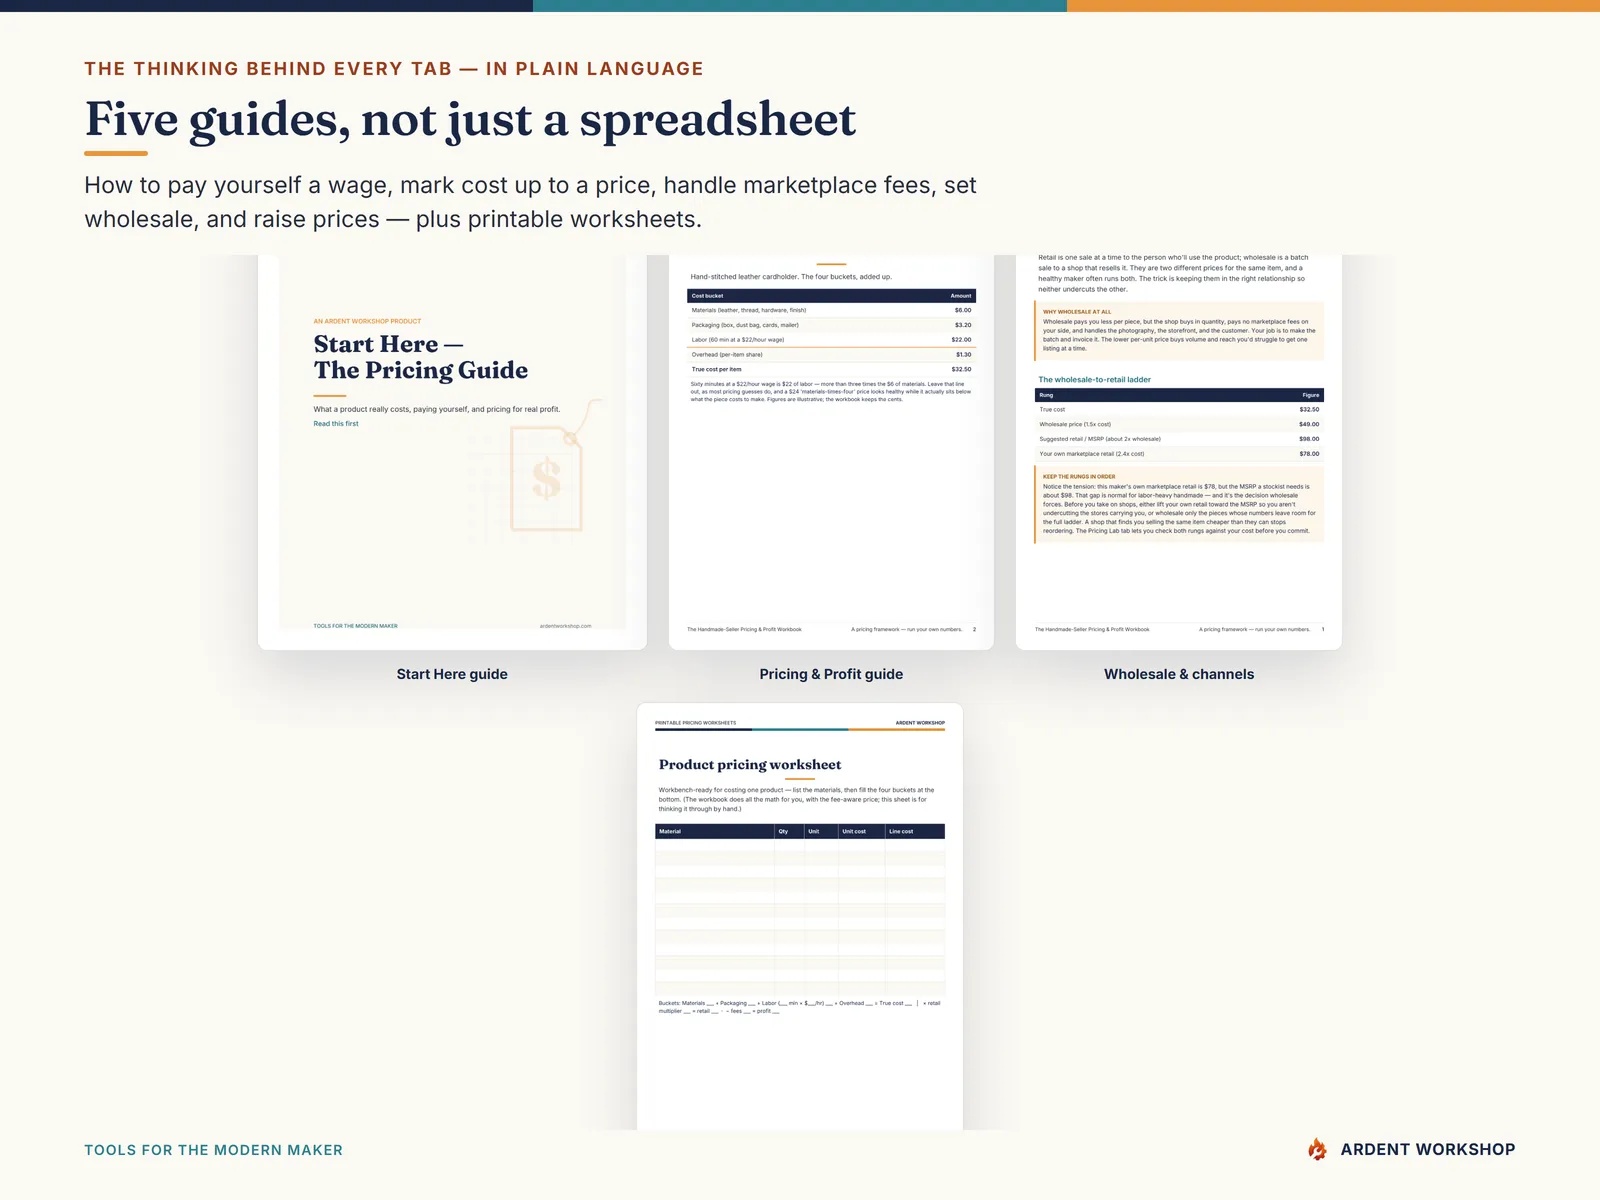Open the Wholesale & channels page thumbnail

coord(1179,452)
